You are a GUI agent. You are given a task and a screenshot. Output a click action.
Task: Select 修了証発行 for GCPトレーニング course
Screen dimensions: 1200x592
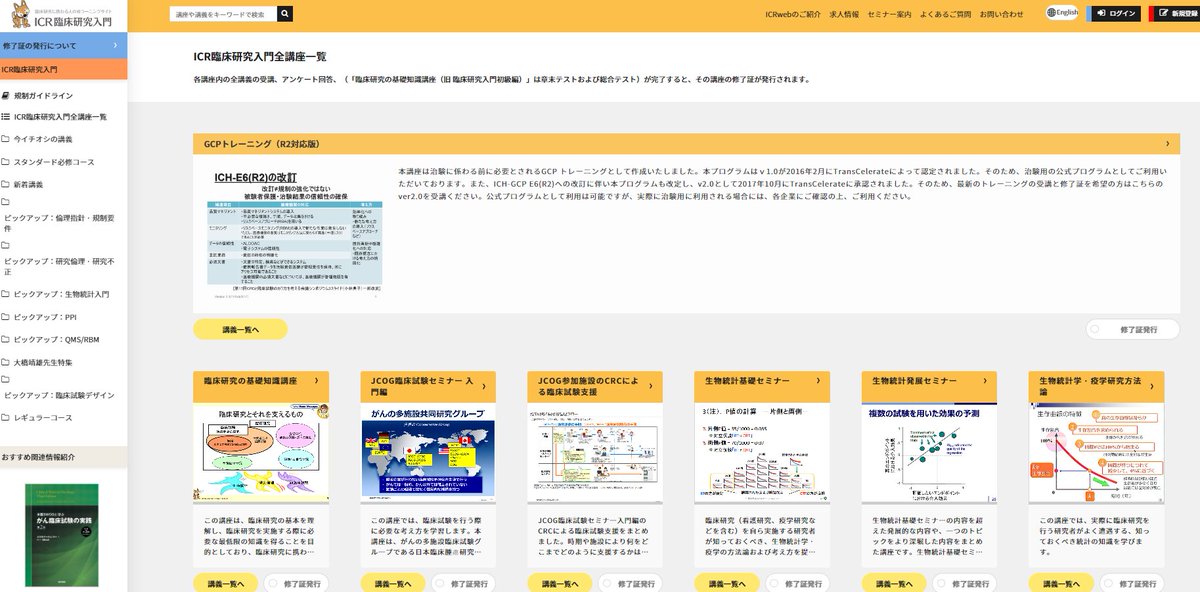[1132, 329]
